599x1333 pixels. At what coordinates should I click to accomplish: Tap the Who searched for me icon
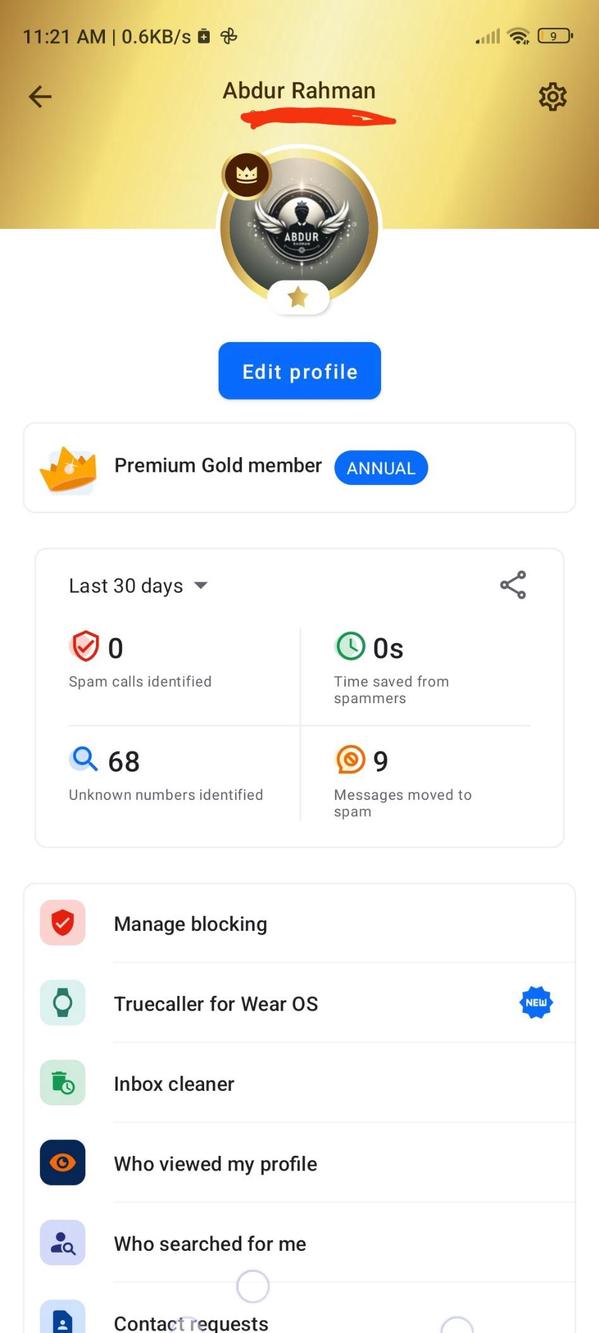62,1243
